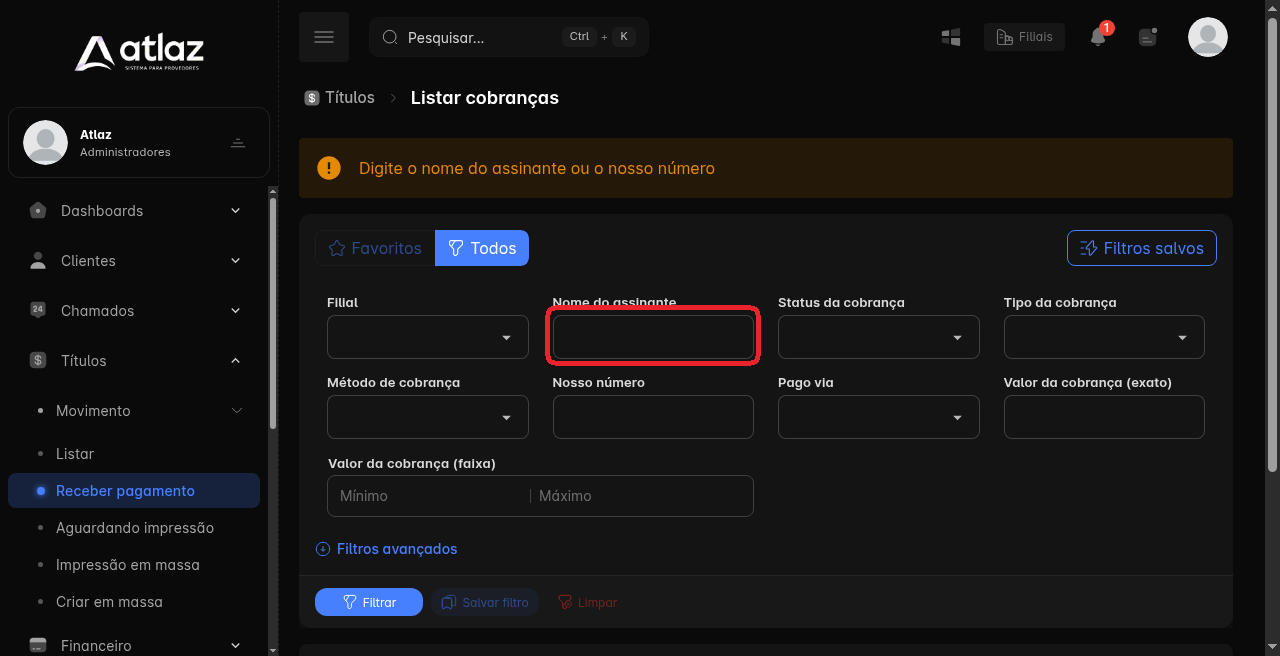The image size is (1280, 656).
Task: Click the Clientes person icon
Action: pos(38,260)
